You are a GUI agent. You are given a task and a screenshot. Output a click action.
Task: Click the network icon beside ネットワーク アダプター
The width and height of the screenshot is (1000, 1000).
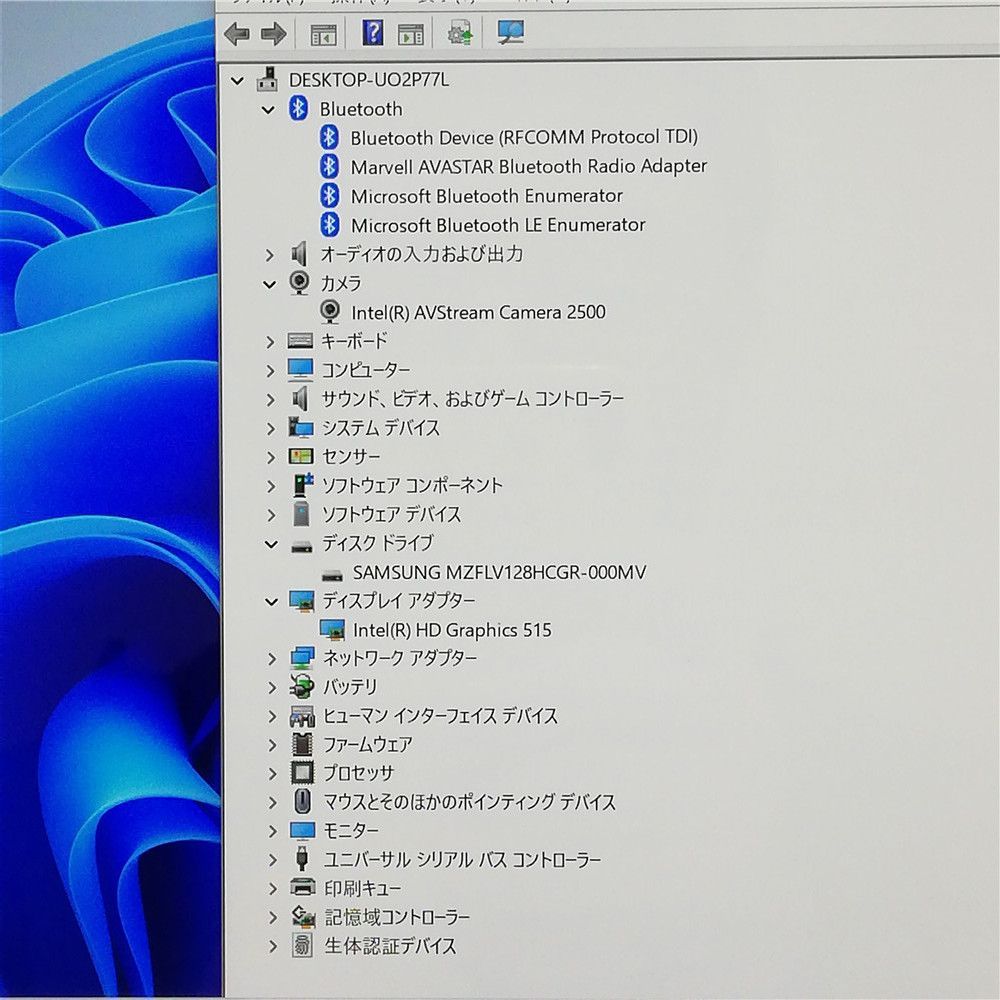tap(302, 658)
